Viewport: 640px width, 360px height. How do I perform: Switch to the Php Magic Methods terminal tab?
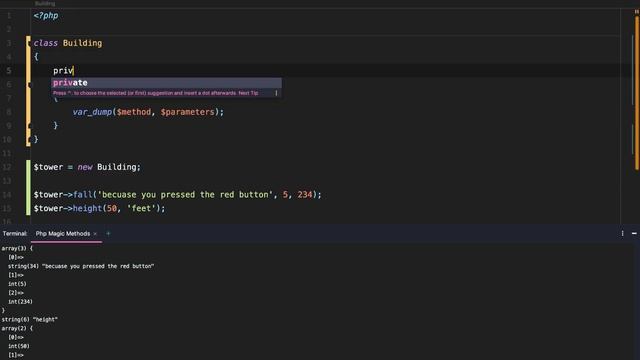tap(62, 233)
